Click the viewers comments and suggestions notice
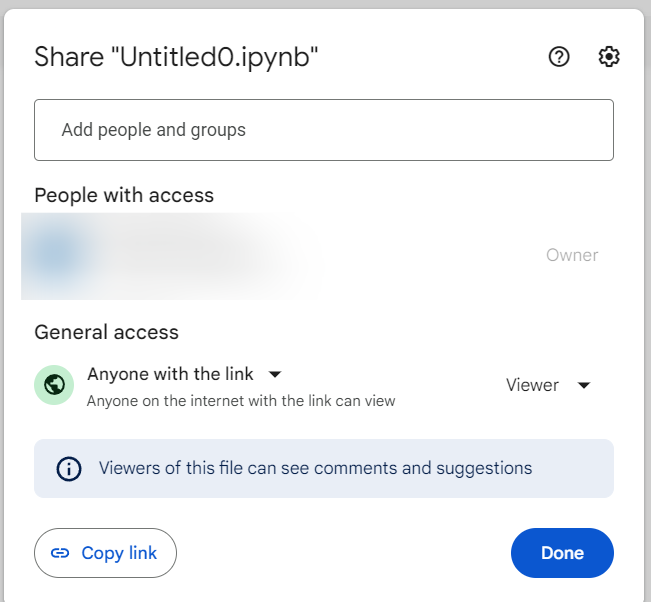 [315, 468]
